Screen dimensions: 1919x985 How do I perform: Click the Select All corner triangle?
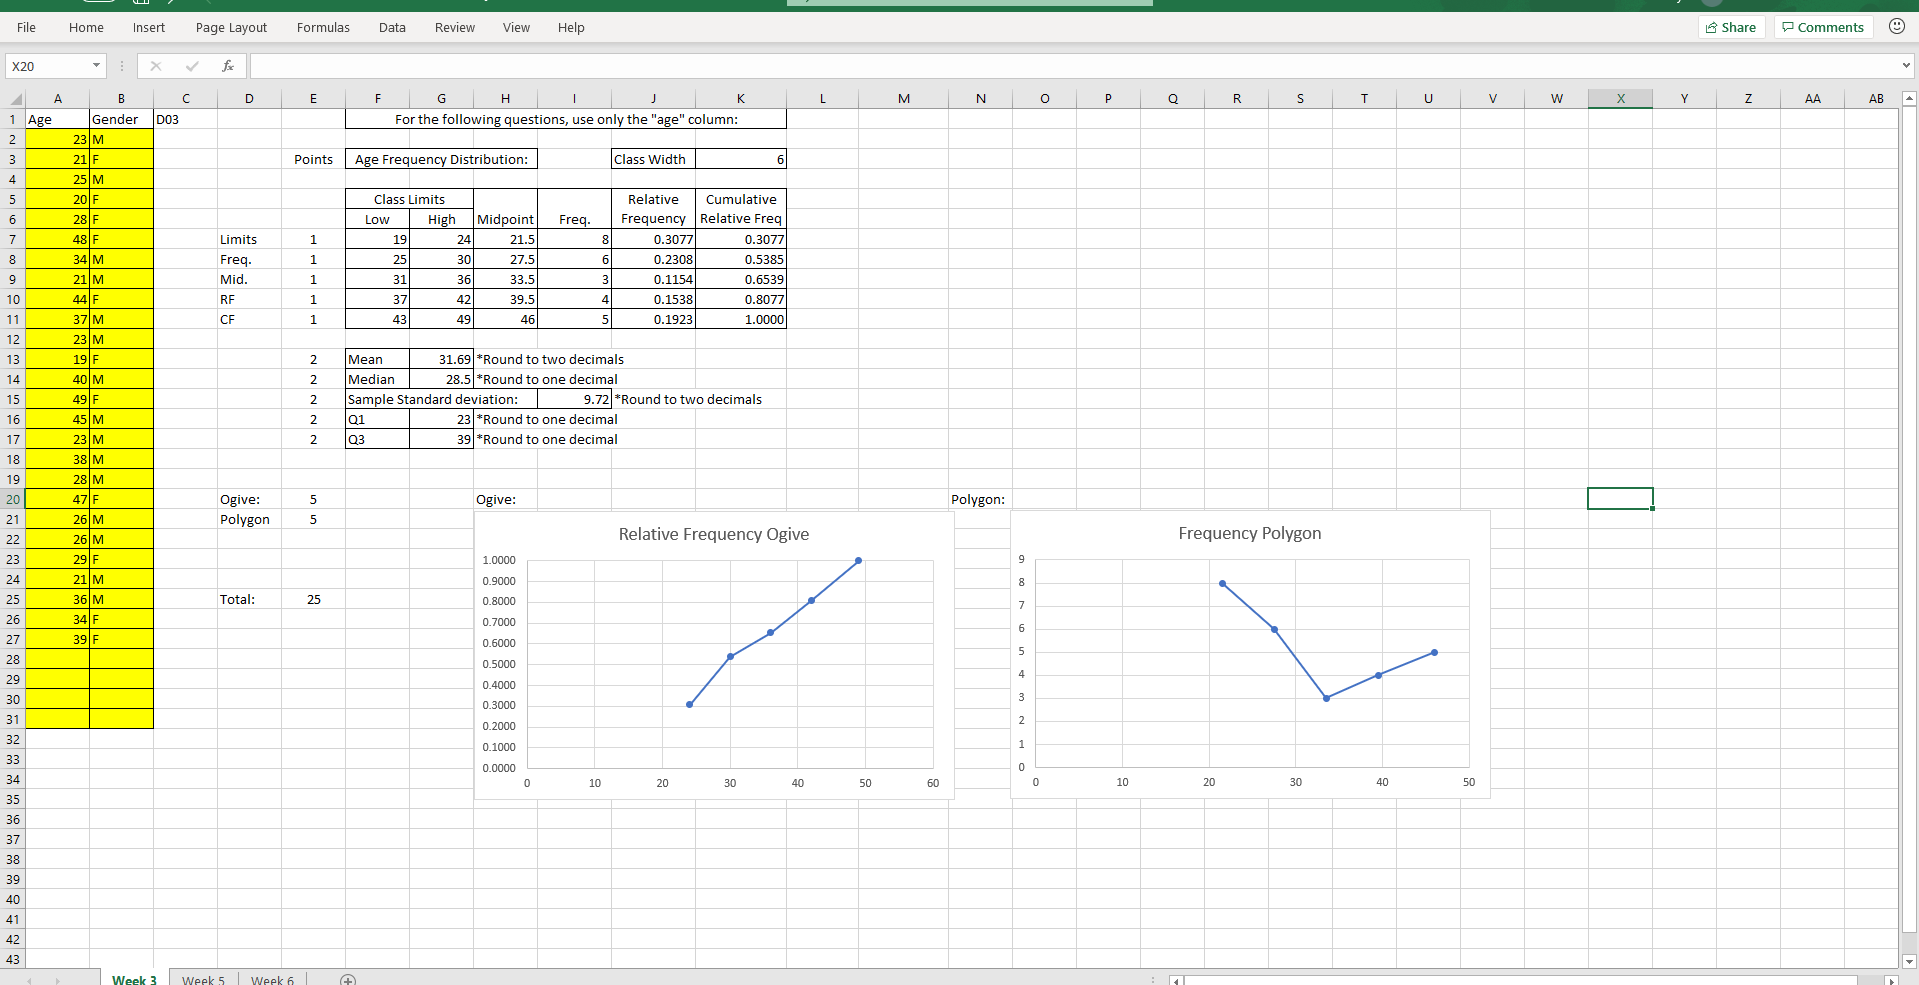tap(16, 99)
